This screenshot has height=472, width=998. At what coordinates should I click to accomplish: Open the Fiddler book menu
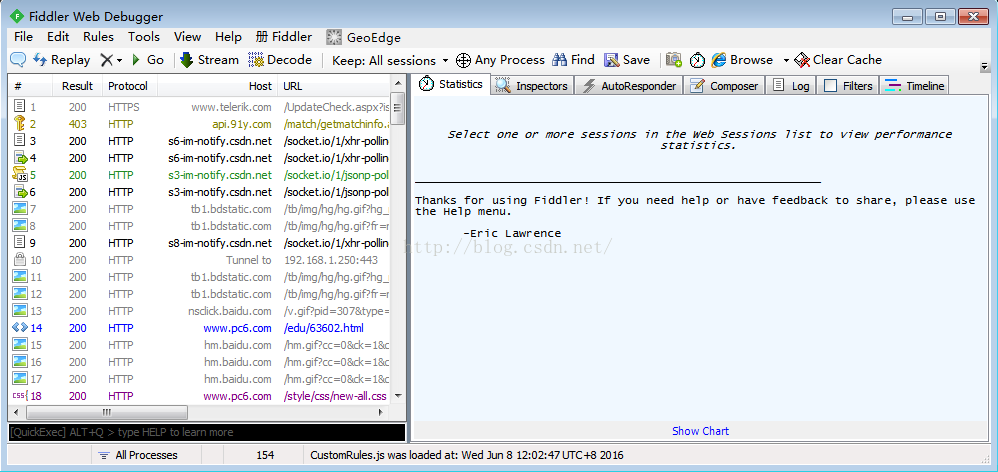pyautogui.click(x=284, y=37)
